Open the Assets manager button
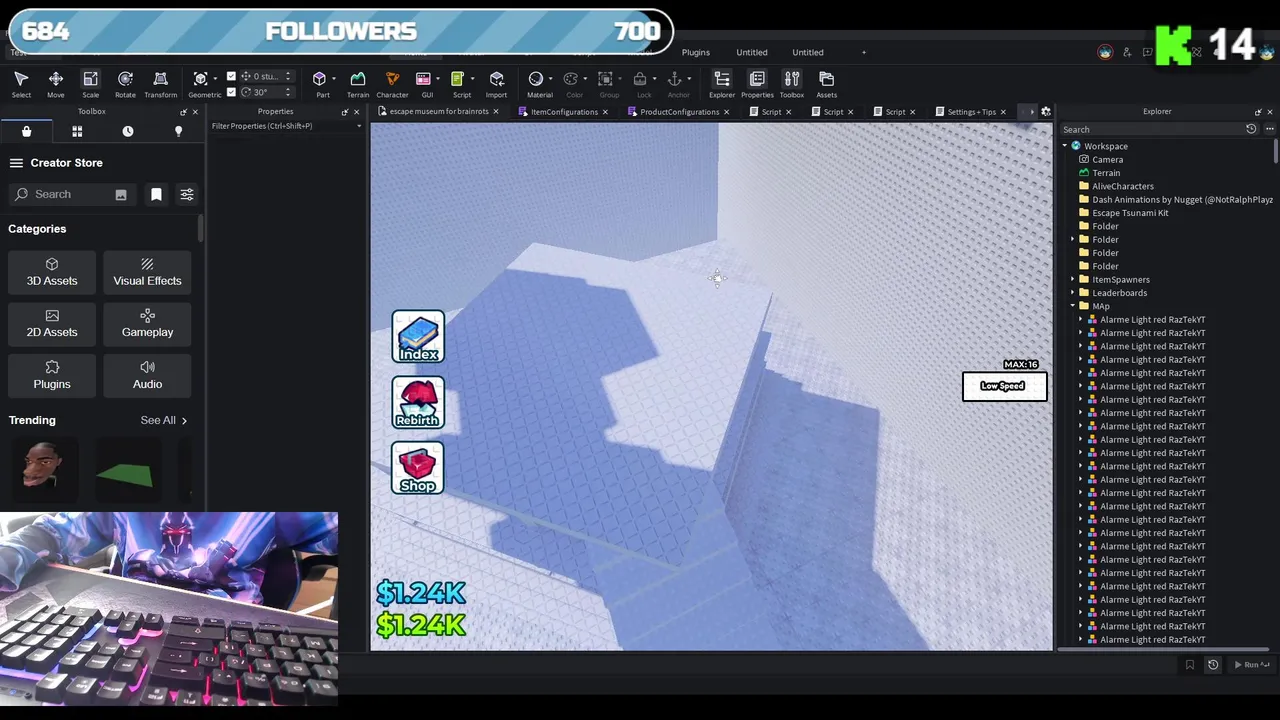 (x=826, y=84)
